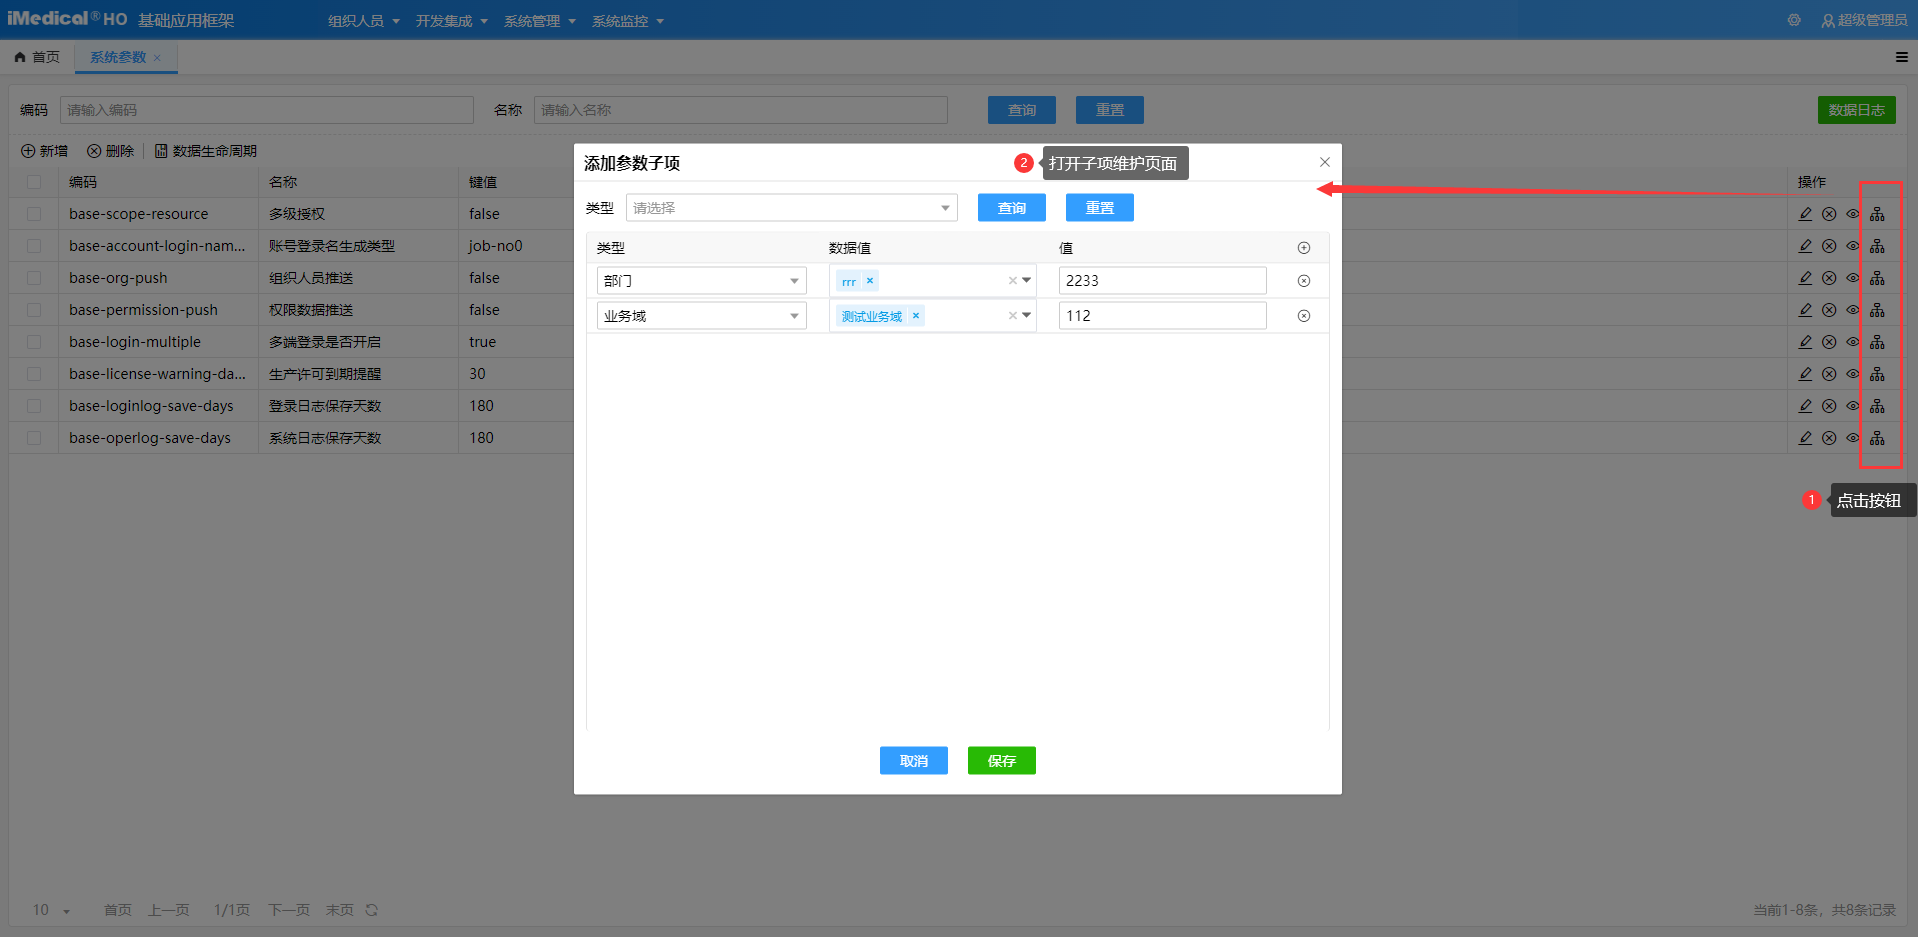Screen dimensions: 1918x937
Task: Remove the 部门 row with its delete icon
Action: pos(1303,281)
